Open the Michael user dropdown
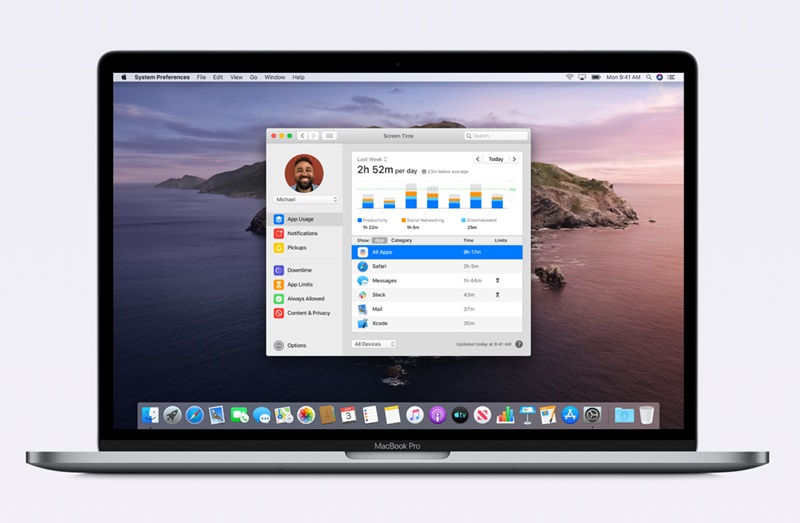Viewport: 800px width, 523px height. (308, 199)
